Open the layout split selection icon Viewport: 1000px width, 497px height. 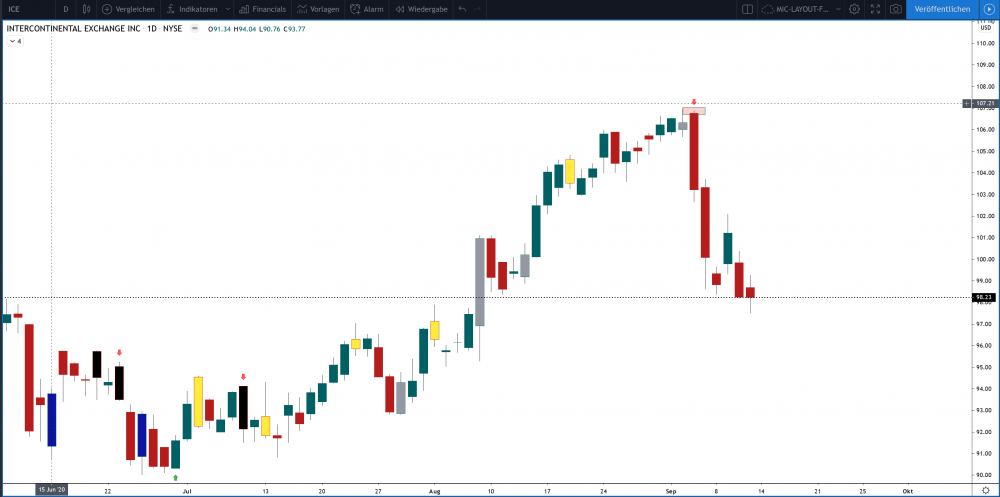coord(747,10)
